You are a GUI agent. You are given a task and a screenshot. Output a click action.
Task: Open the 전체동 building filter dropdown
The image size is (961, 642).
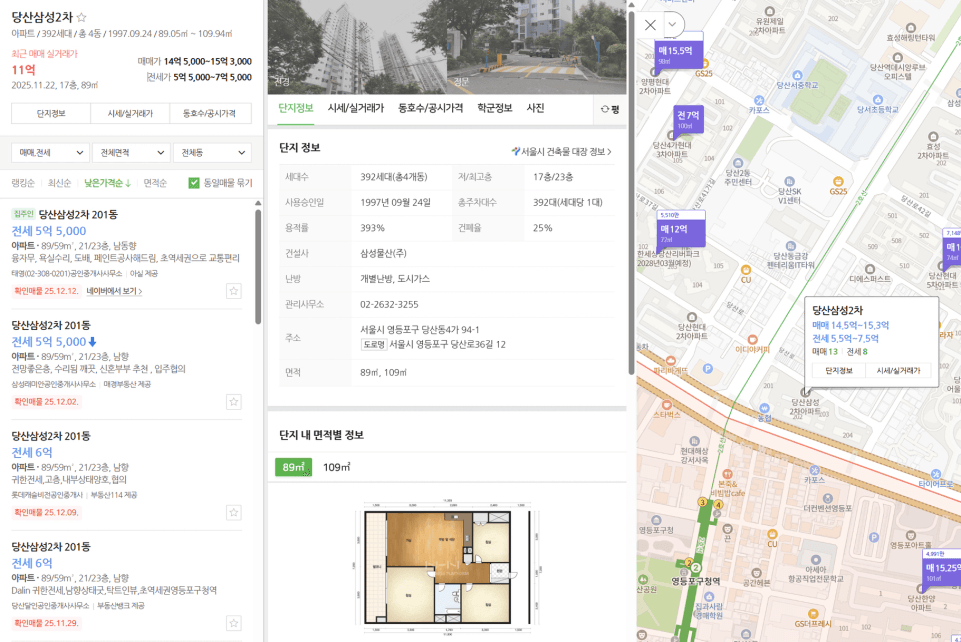click(x=211, y=153)
